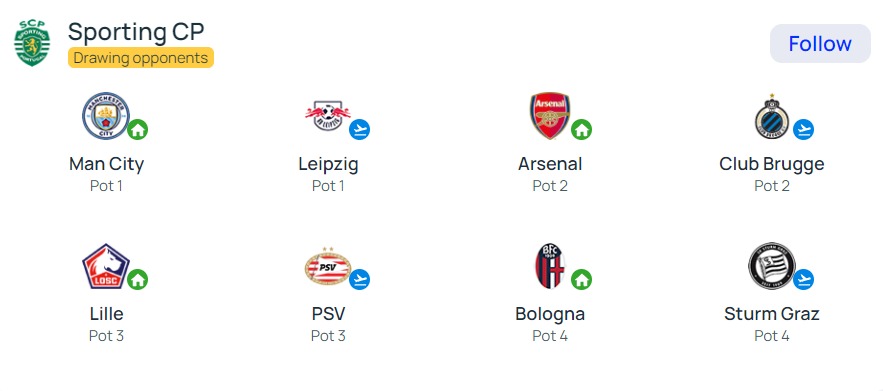Follow Sporting CP

820,43
